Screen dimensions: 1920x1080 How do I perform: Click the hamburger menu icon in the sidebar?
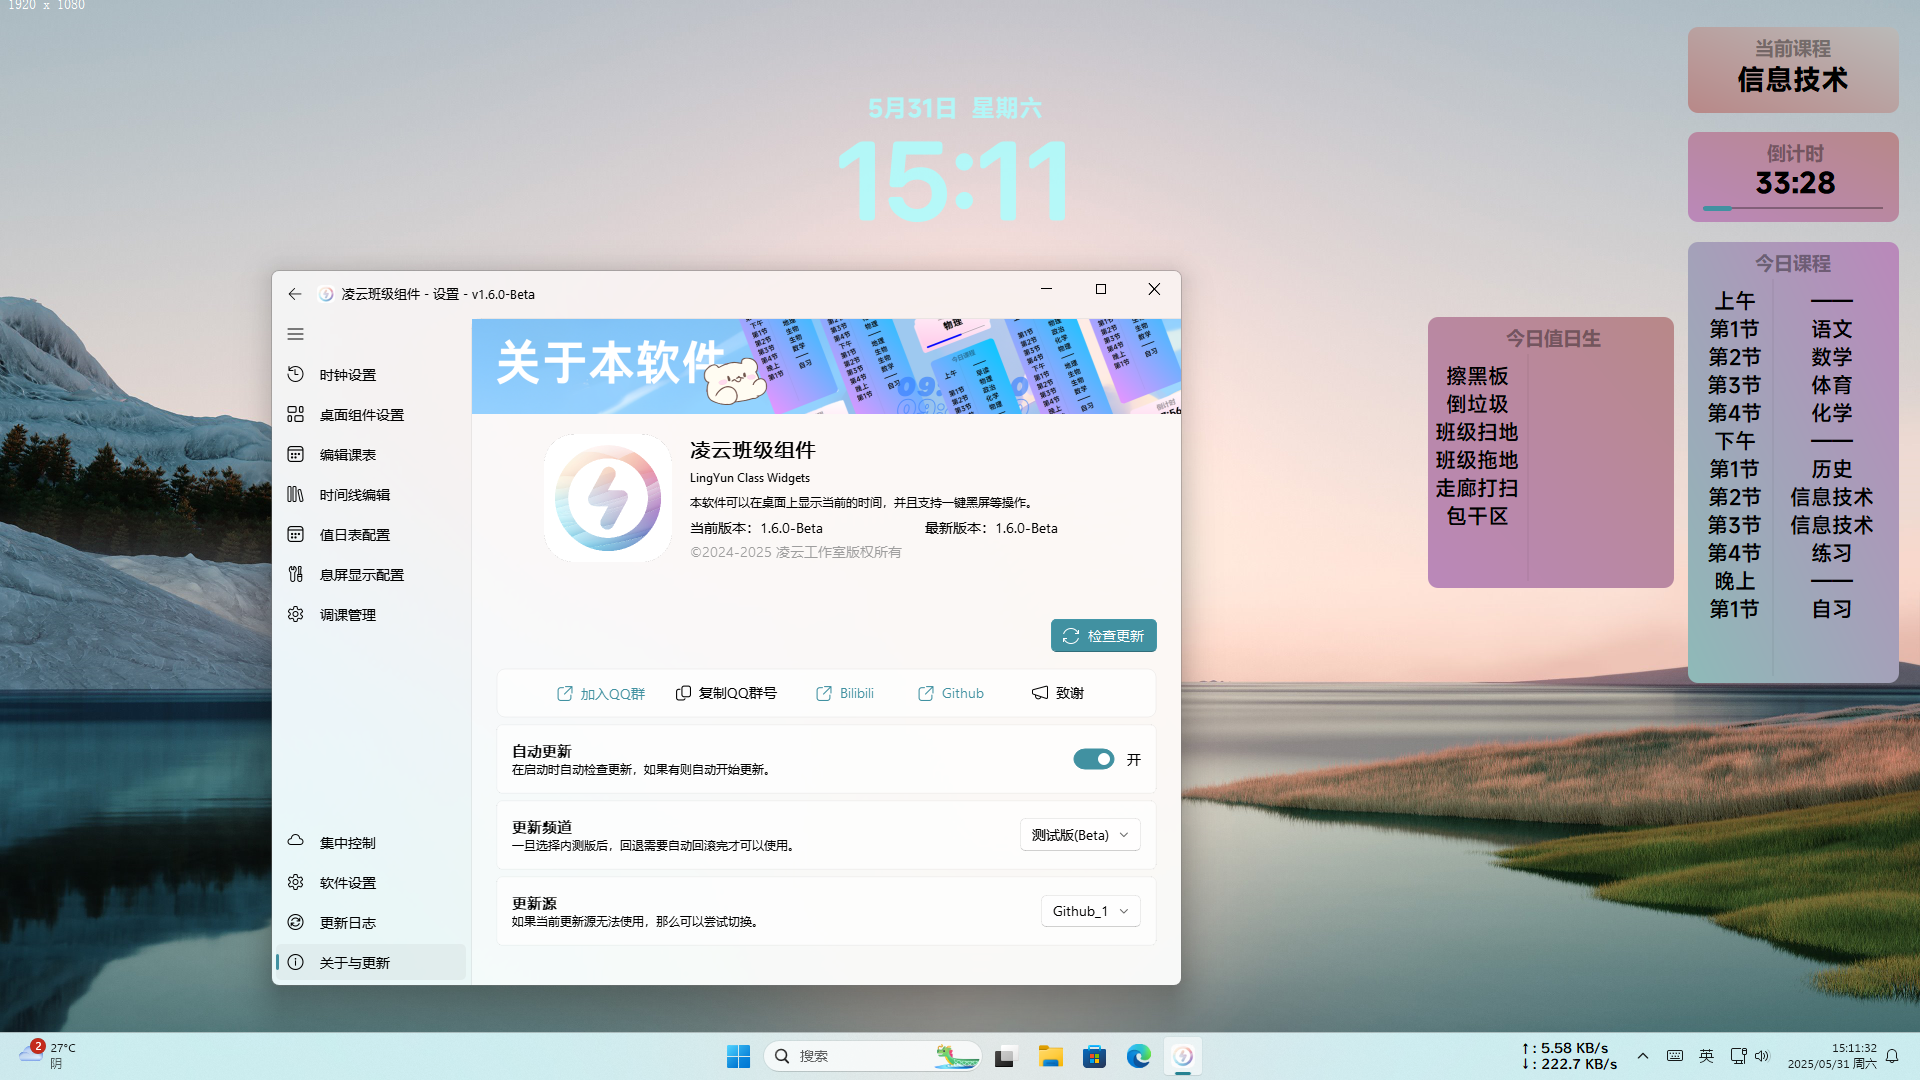tap(295, 334)
